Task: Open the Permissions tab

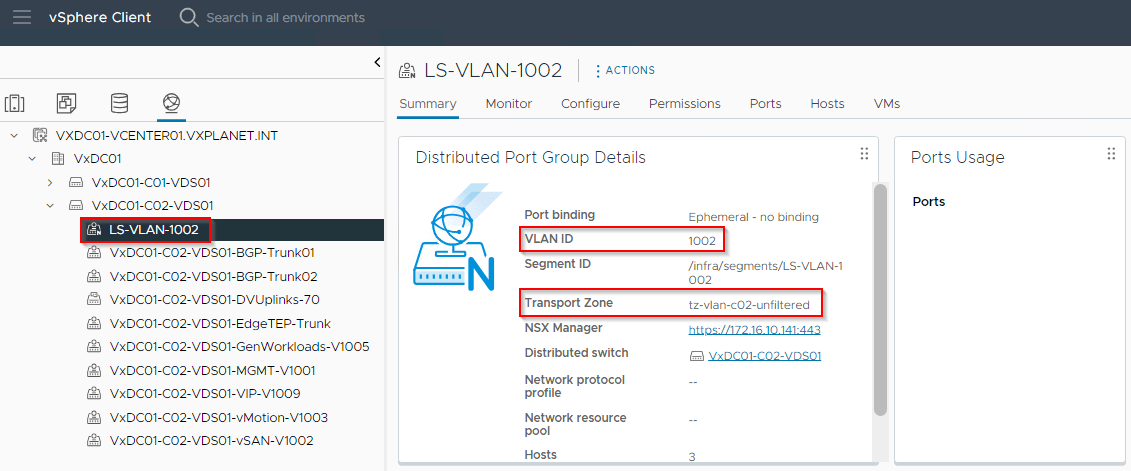Action: pos(685,104)
